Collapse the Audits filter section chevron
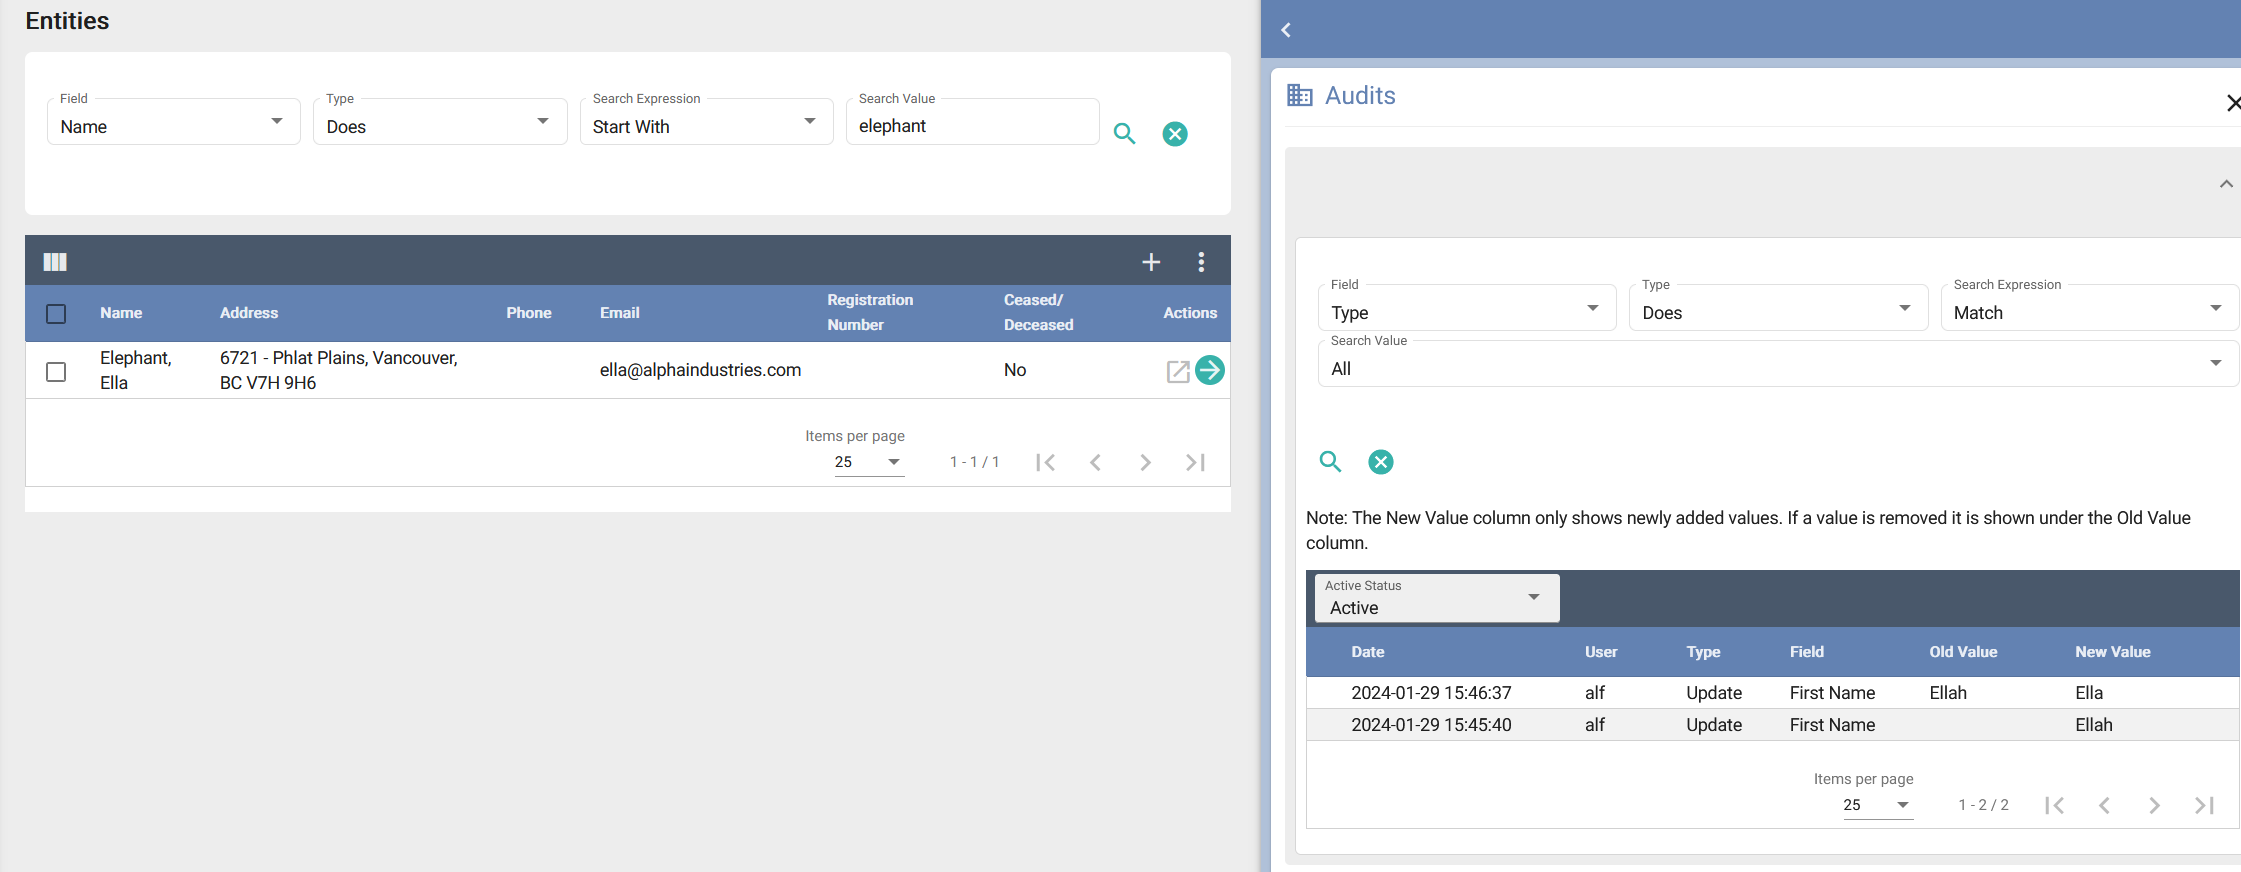 (x=2226, y=184)
